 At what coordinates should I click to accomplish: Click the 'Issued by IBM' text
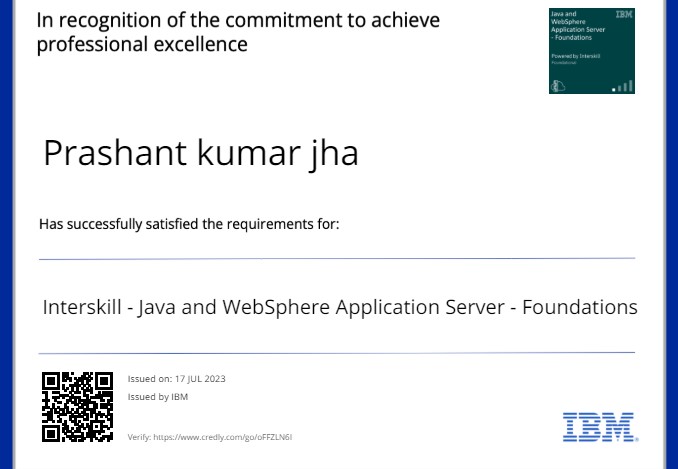coord(158,397)
